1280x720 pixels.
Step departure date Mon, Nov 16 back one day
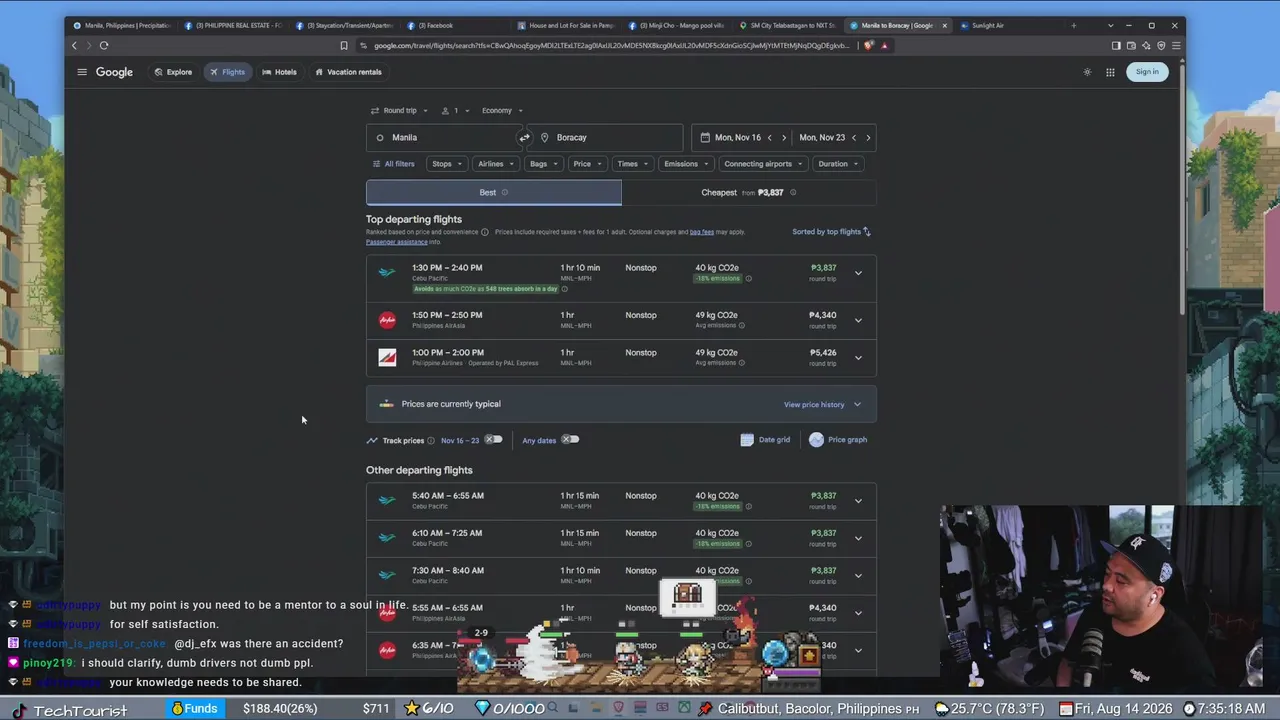coord(769,137)
